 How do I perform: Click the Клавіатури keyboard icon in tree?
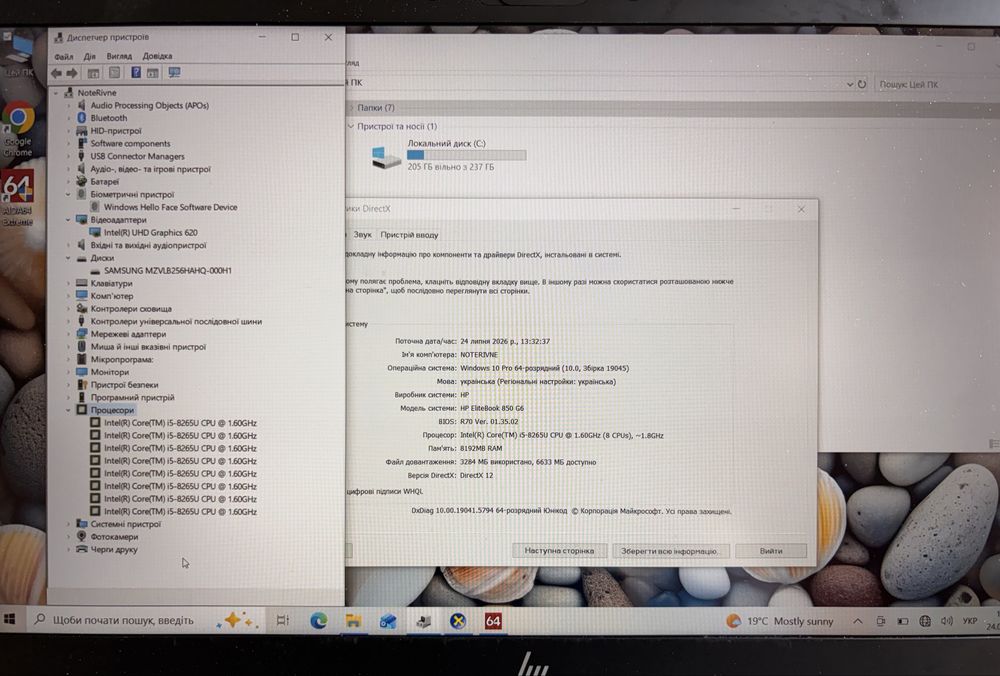pyautogui.click(x=82, y=283)
